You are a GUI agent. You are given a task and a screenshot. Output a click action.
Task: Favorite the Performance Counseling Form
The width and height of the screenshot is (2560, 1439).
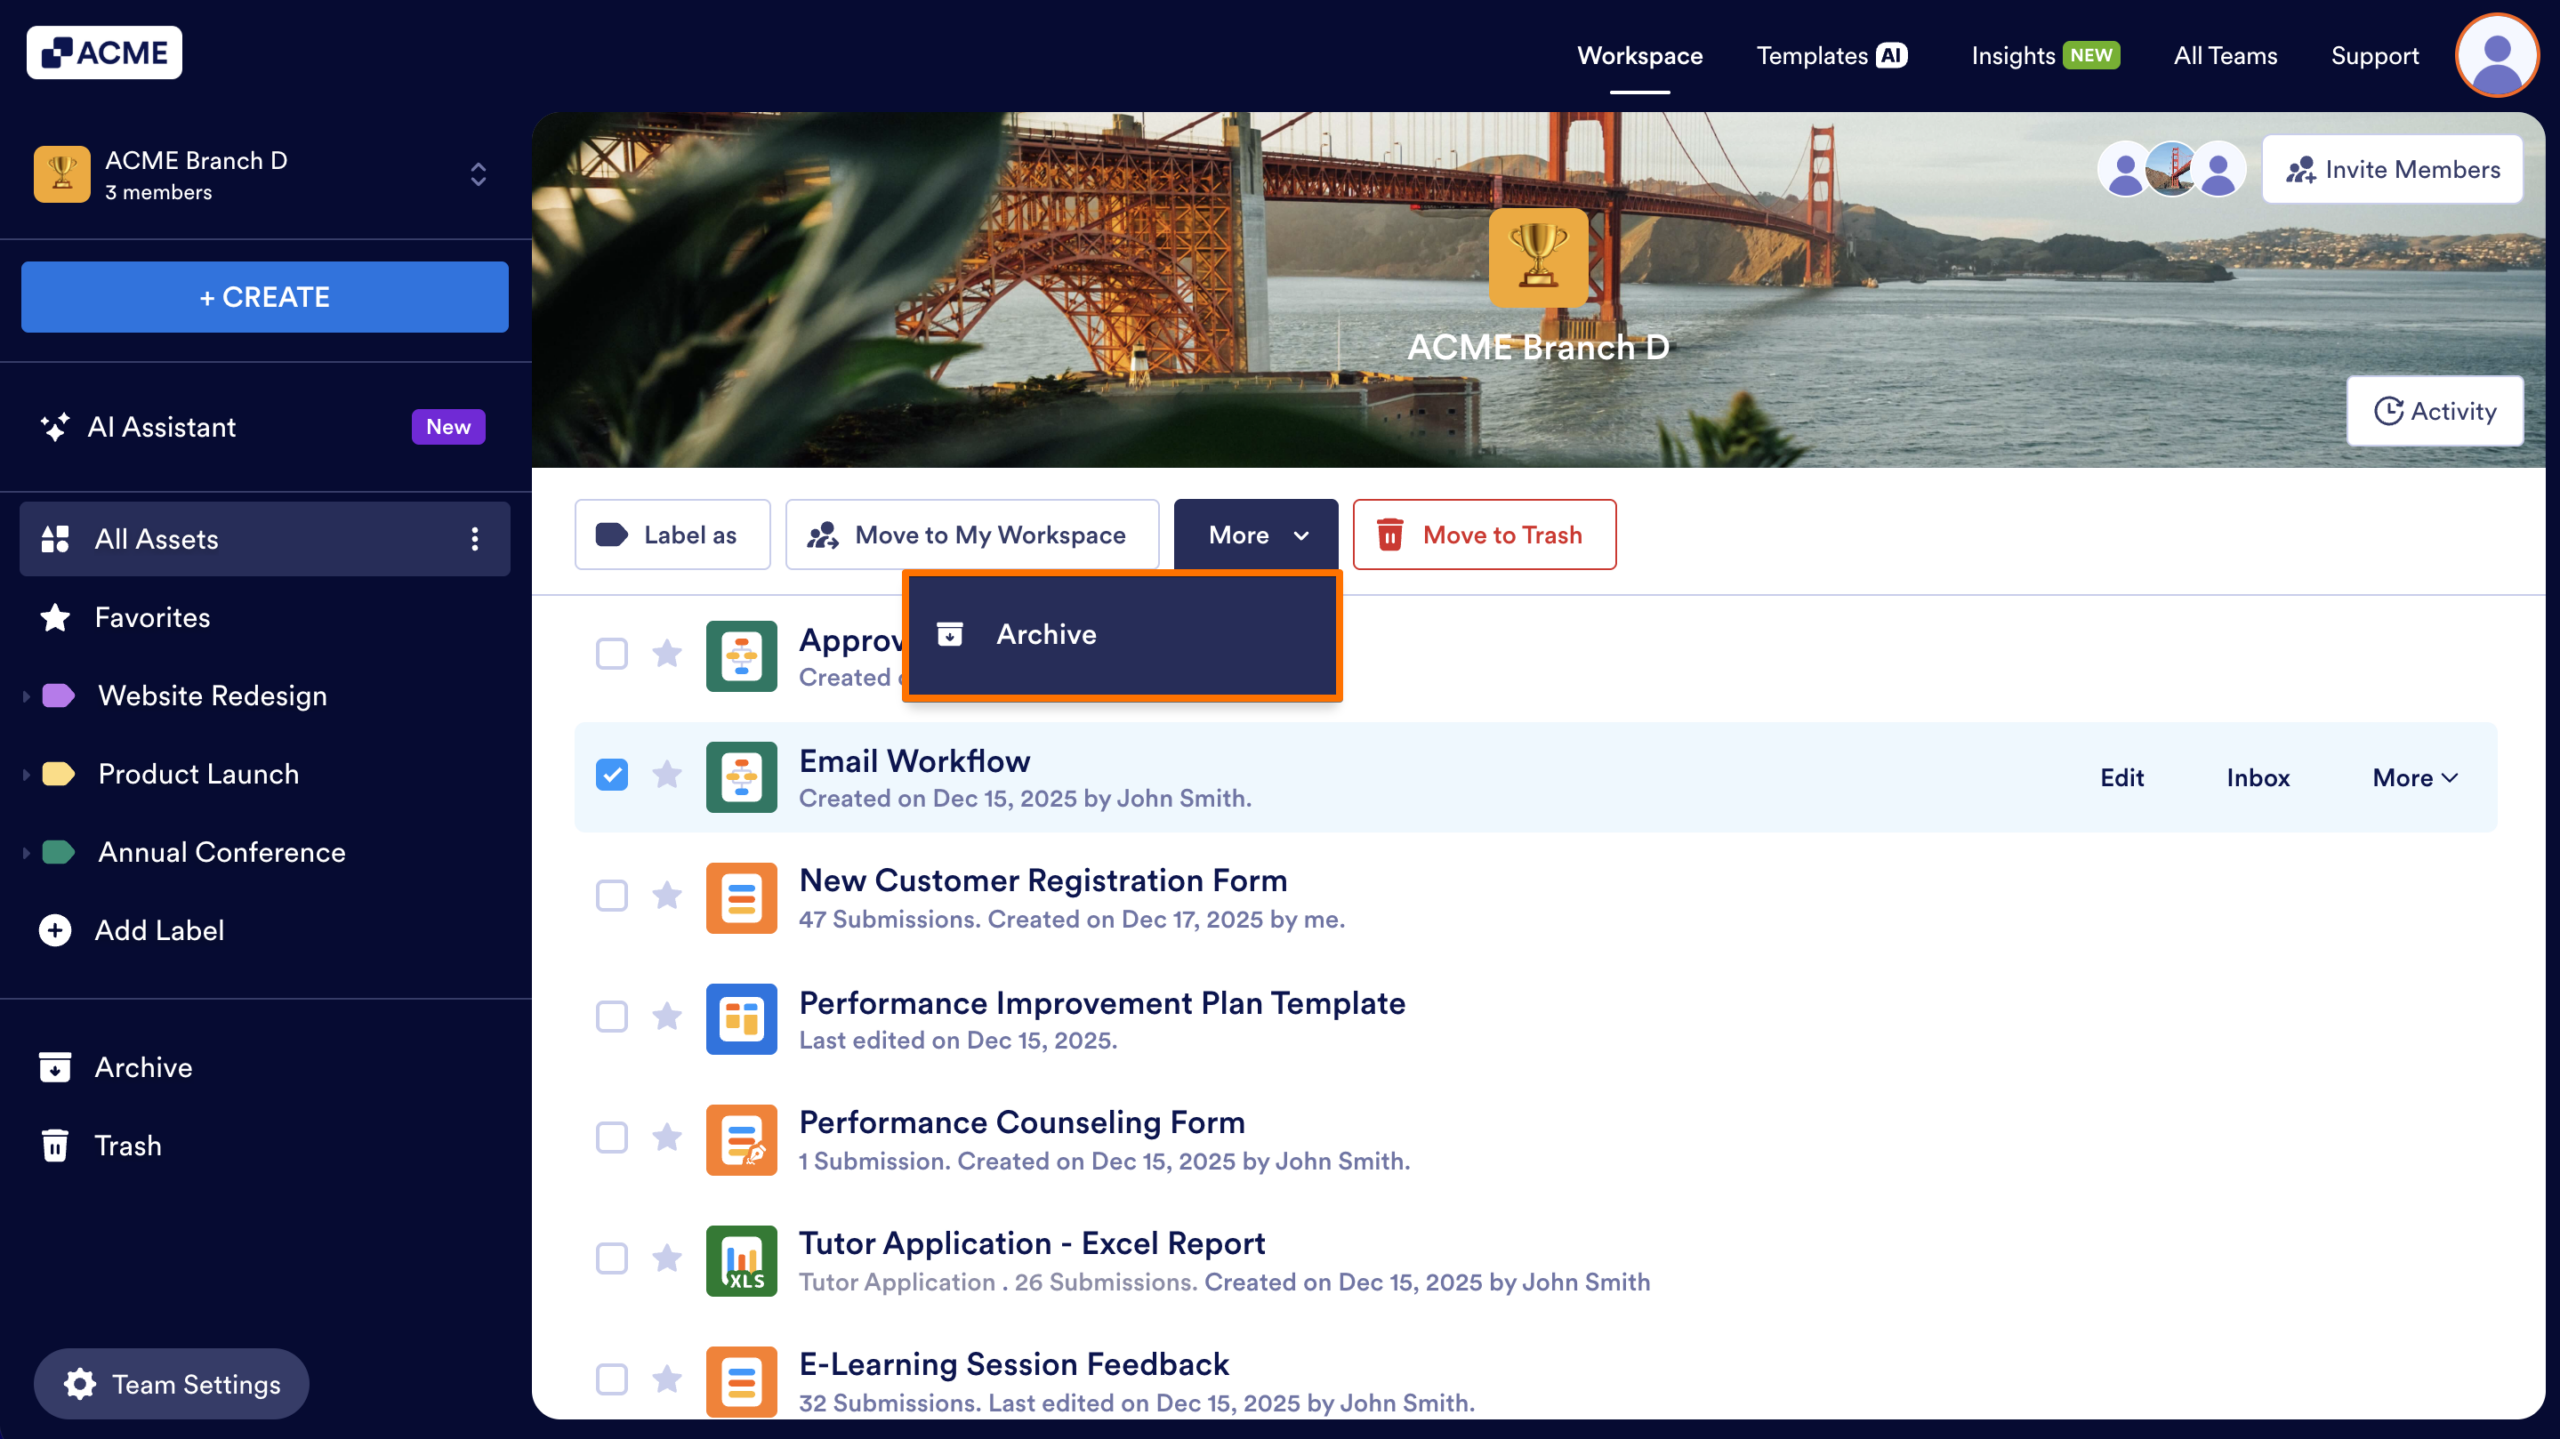667,1138
